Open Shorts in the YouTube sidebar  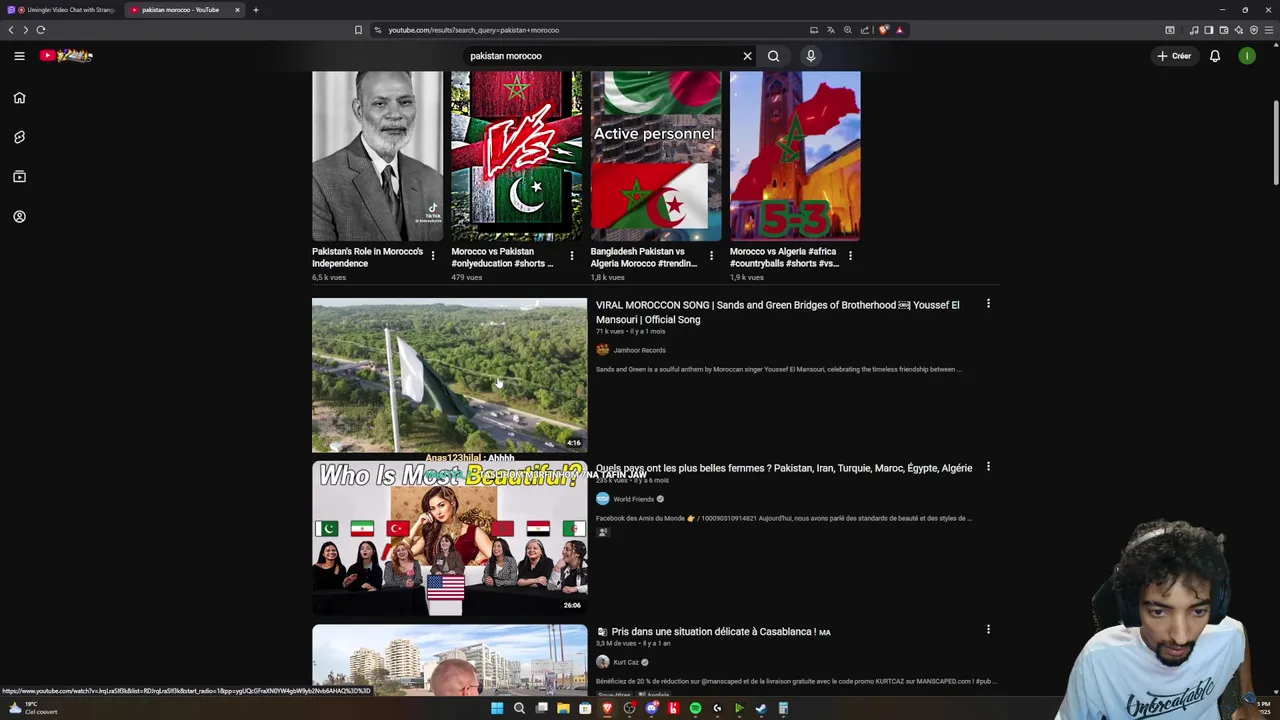coord(19,137)
